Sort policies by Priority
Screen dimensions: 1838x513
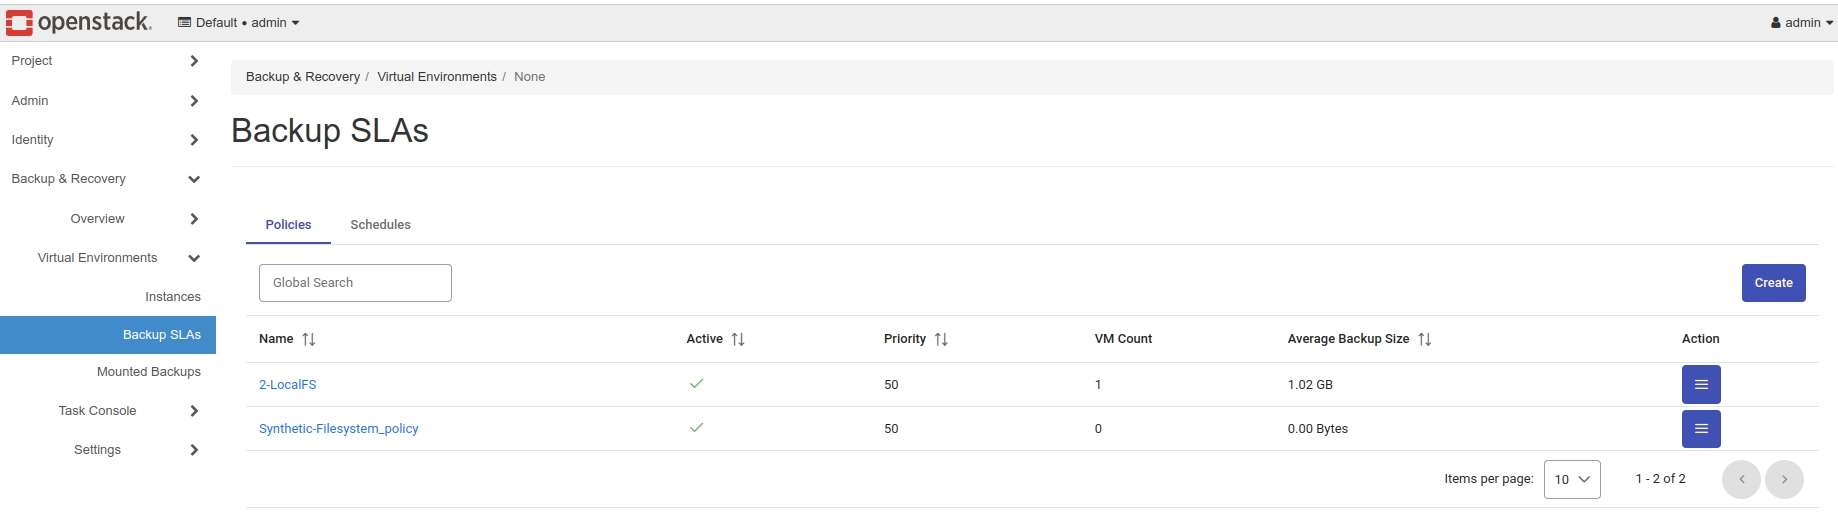941,340
